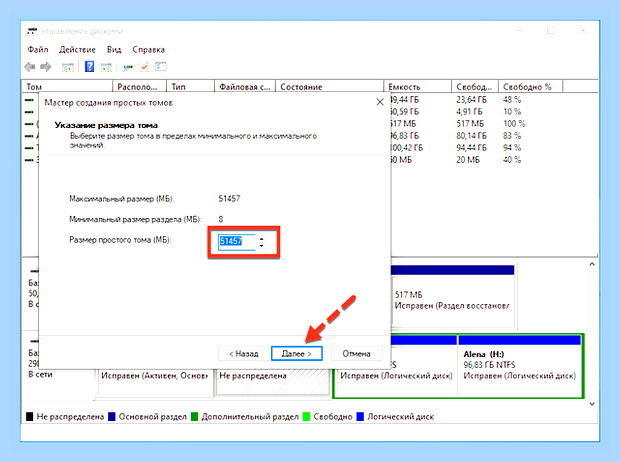Screen dimensions: 620x462
Task: Decrease volume size with down spinner arrow
Action: point(261,246)
